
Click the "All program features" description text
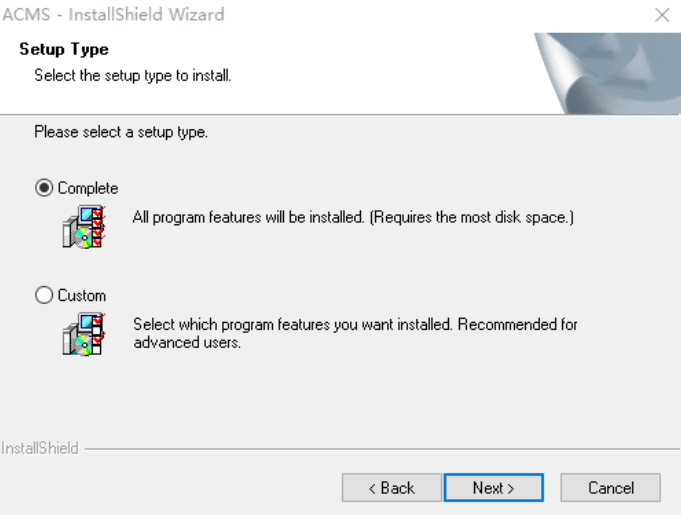(x=353, y=217)
